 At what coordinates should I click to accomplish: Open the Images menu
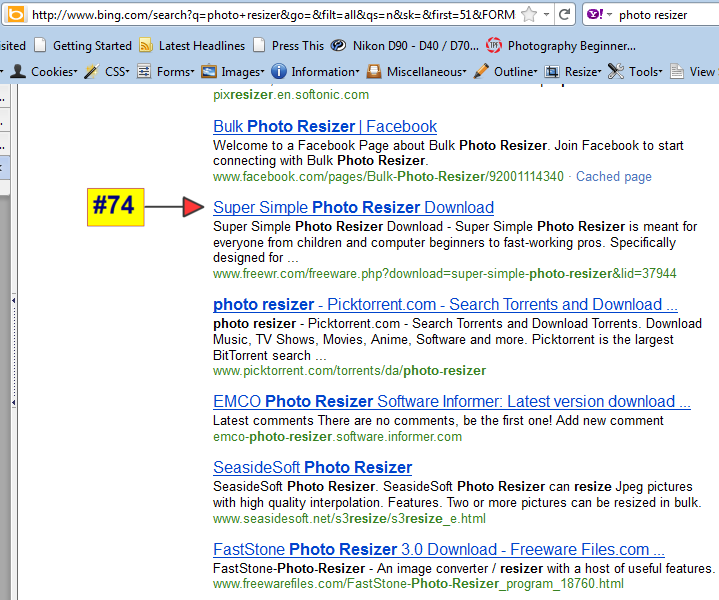[x=243, y=72]
